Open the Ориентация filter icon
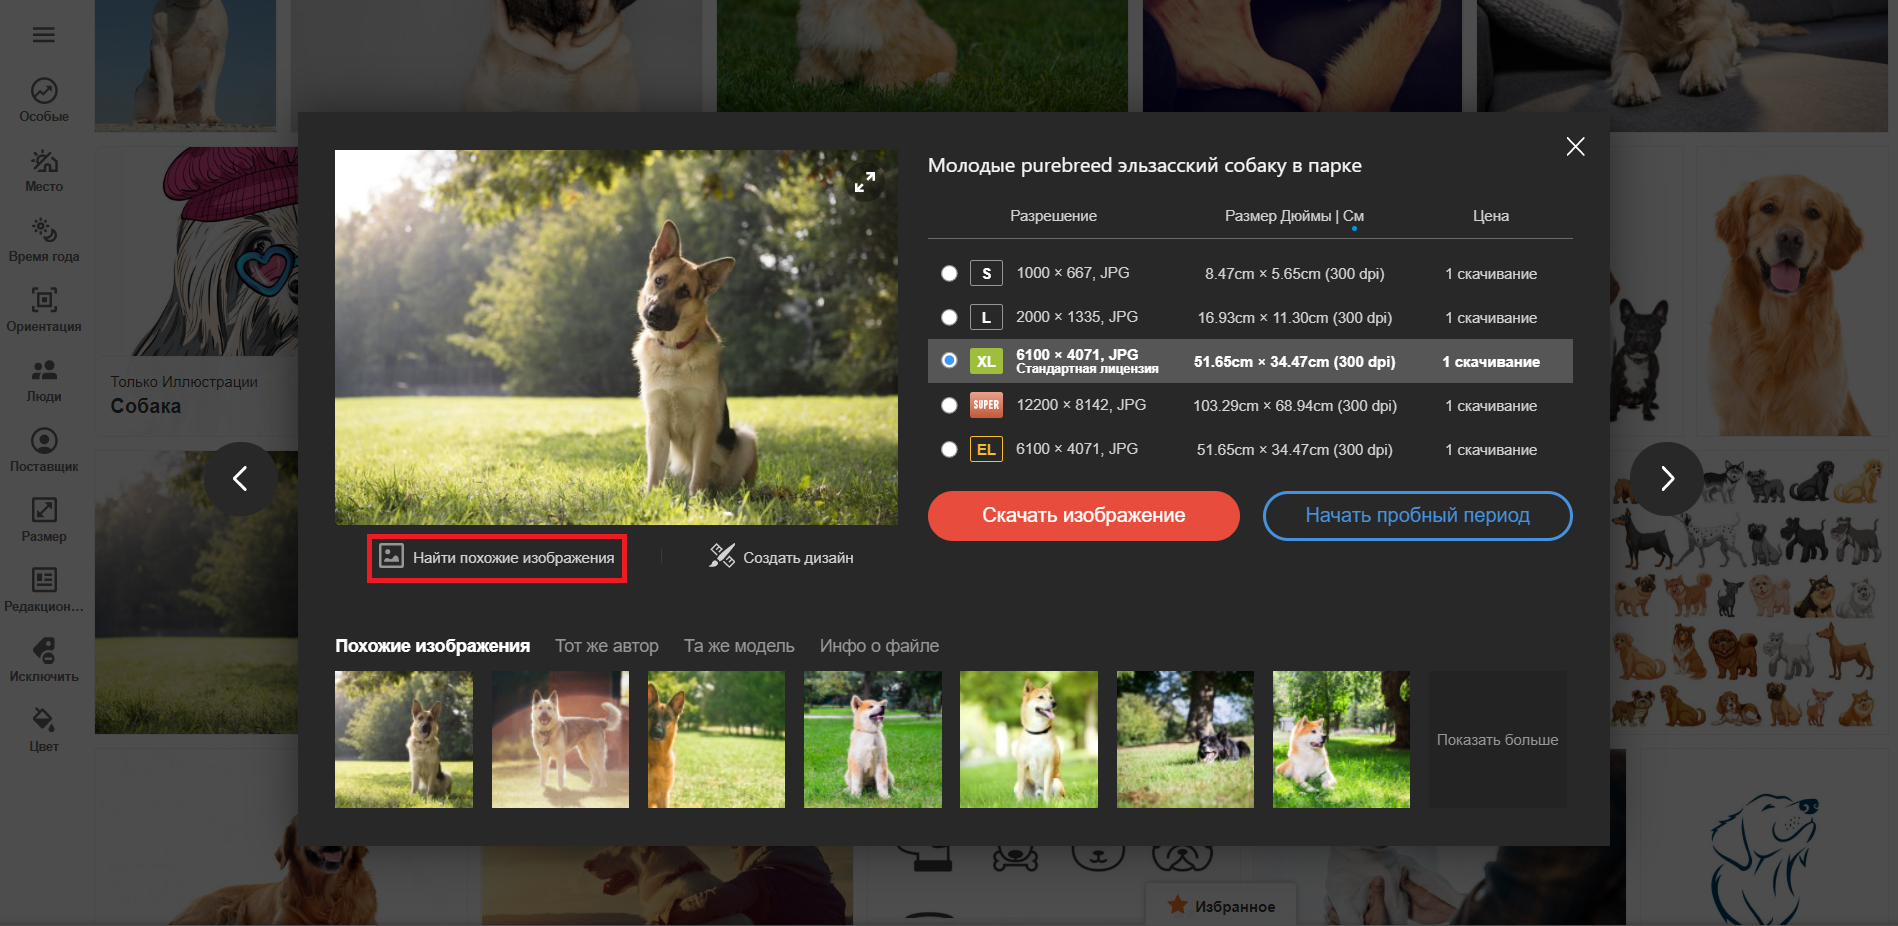This screenshot has height=926, width=1898. [44, 300]
